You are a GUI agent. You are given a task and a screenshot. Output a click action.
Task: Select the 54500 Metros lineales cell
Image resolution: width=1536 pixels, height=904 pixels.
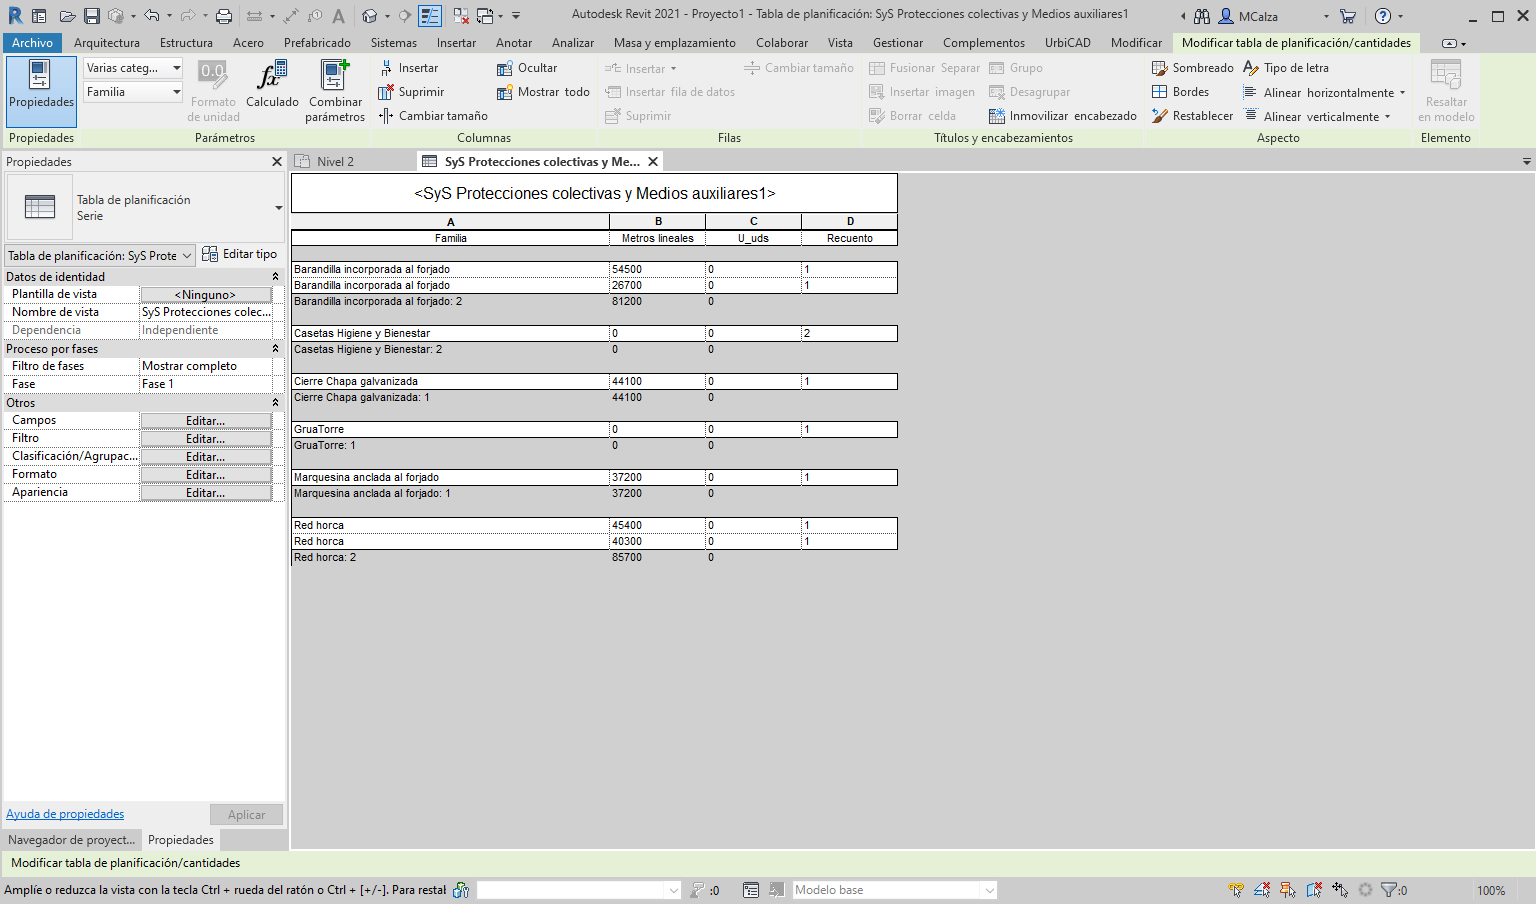point(656,269)
